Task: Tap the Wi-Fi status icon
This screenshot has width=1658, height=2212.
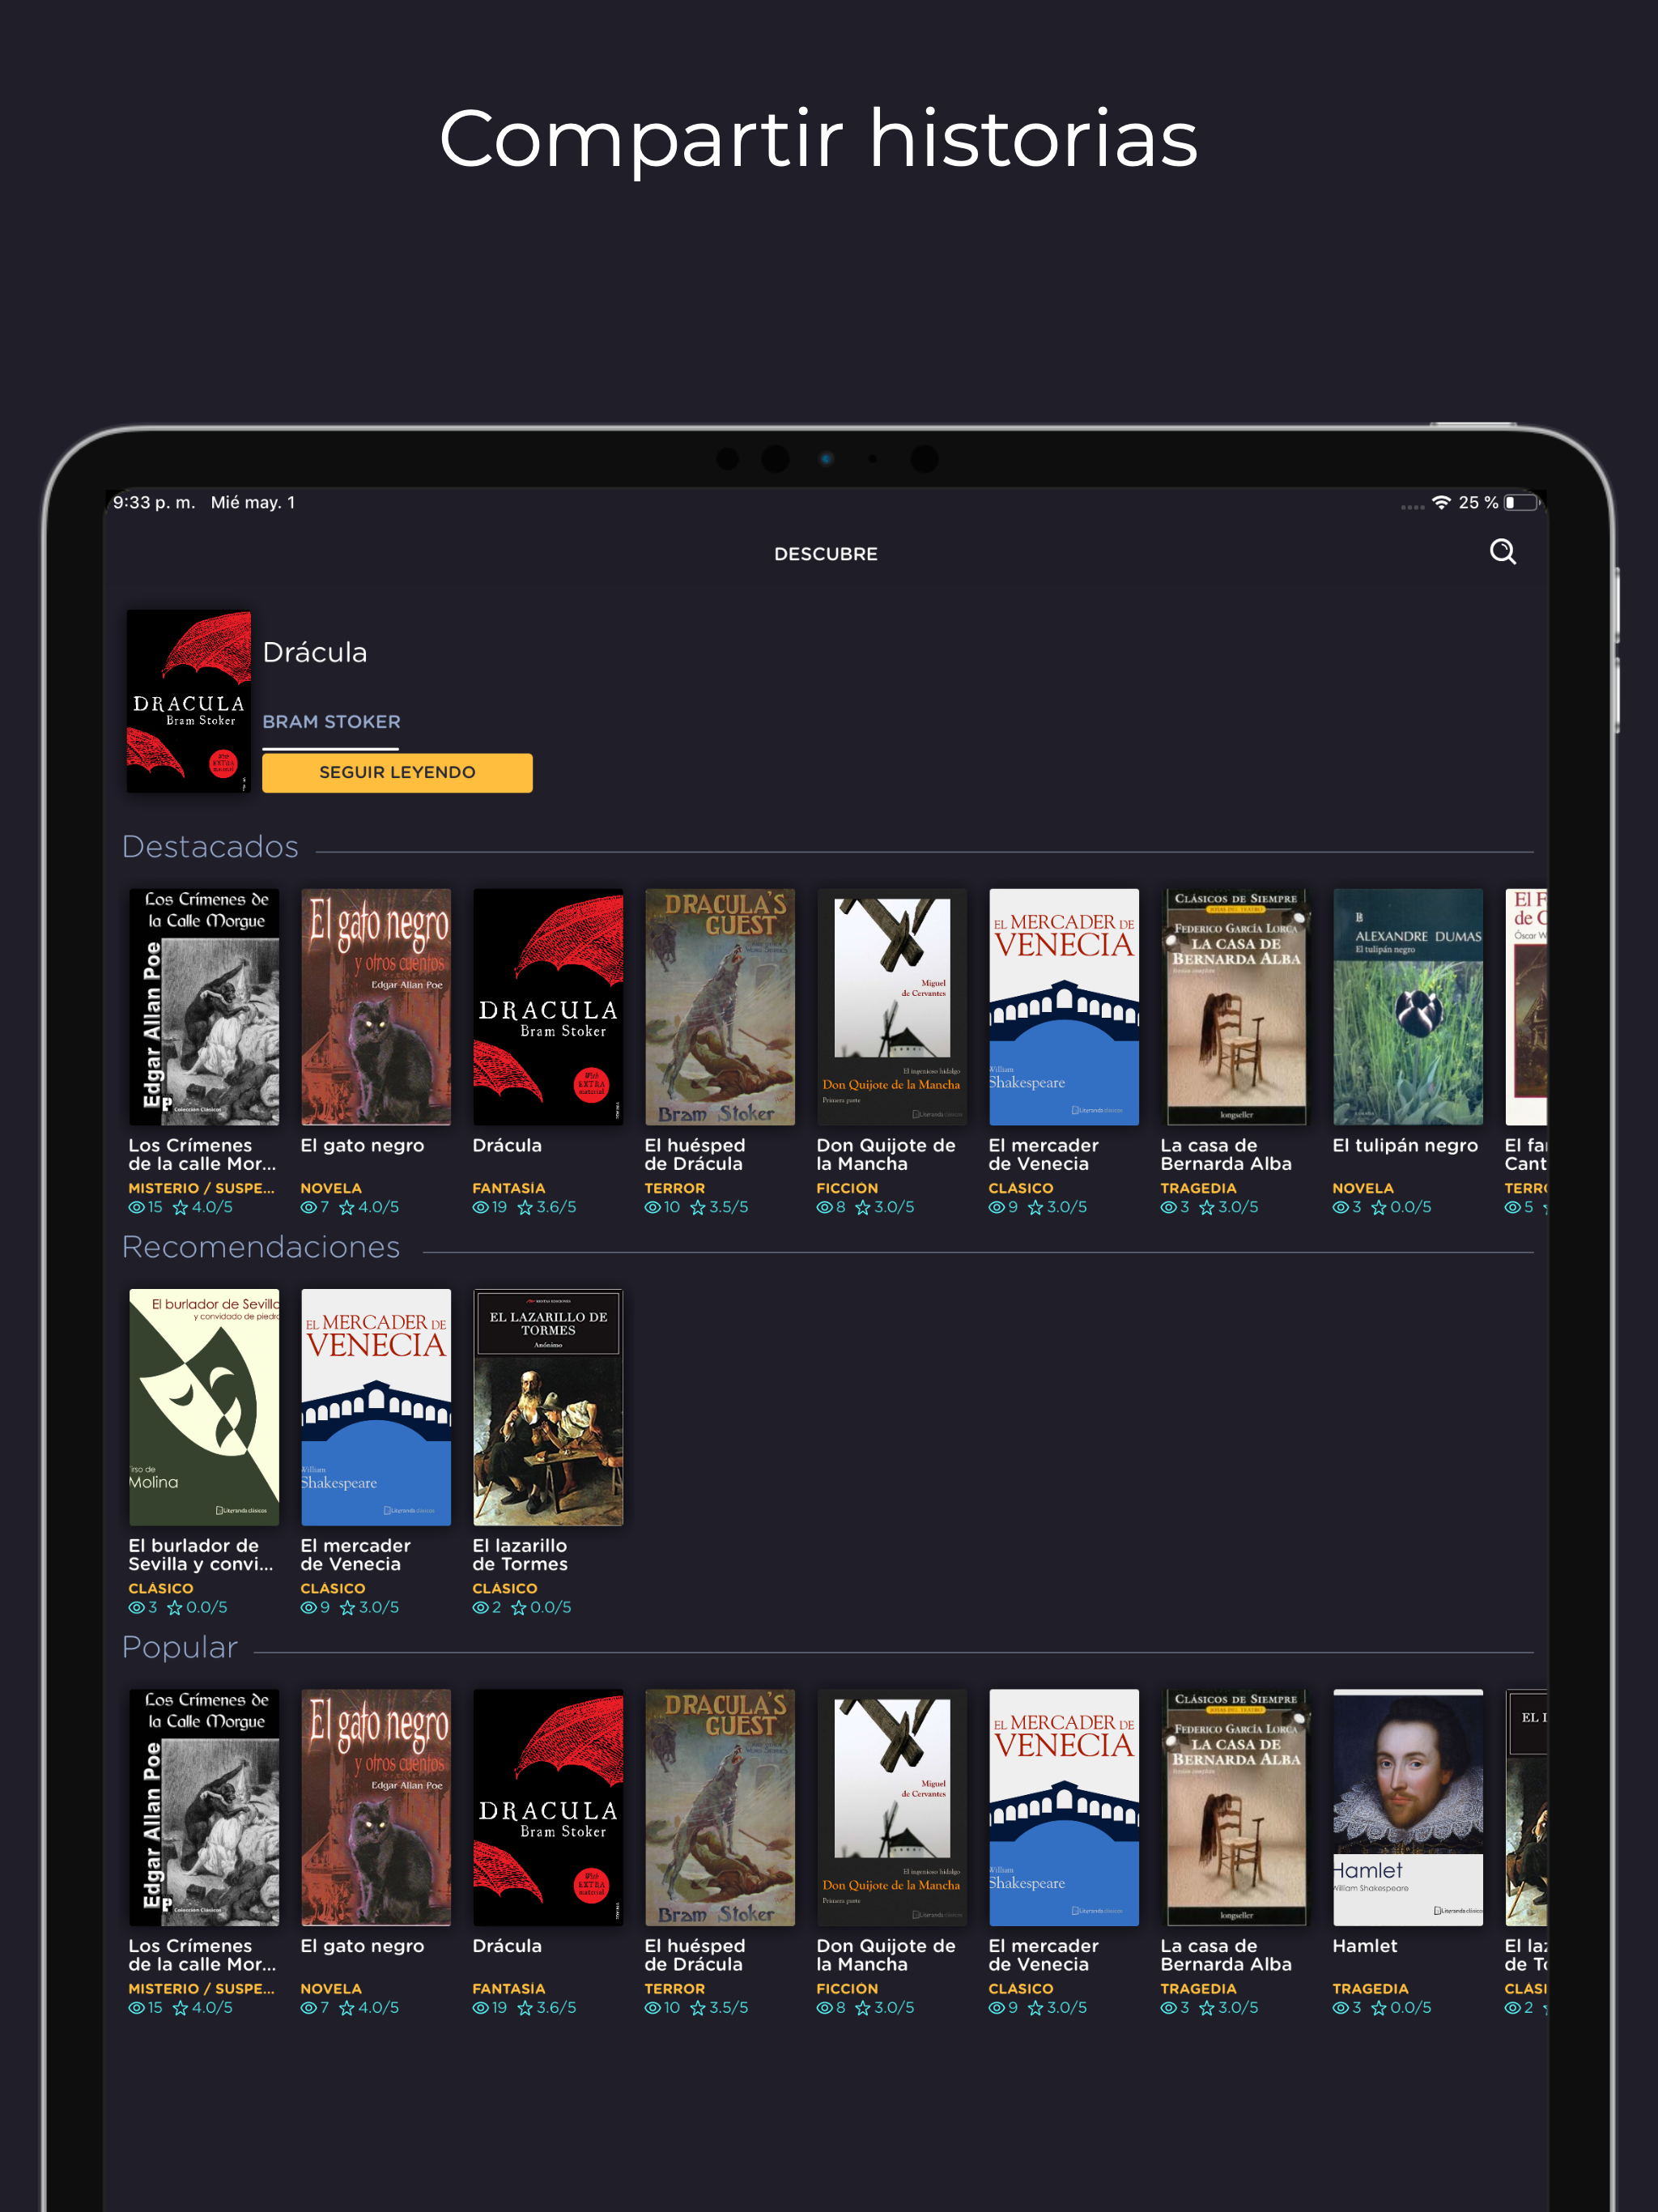Action: [1441, 502]
